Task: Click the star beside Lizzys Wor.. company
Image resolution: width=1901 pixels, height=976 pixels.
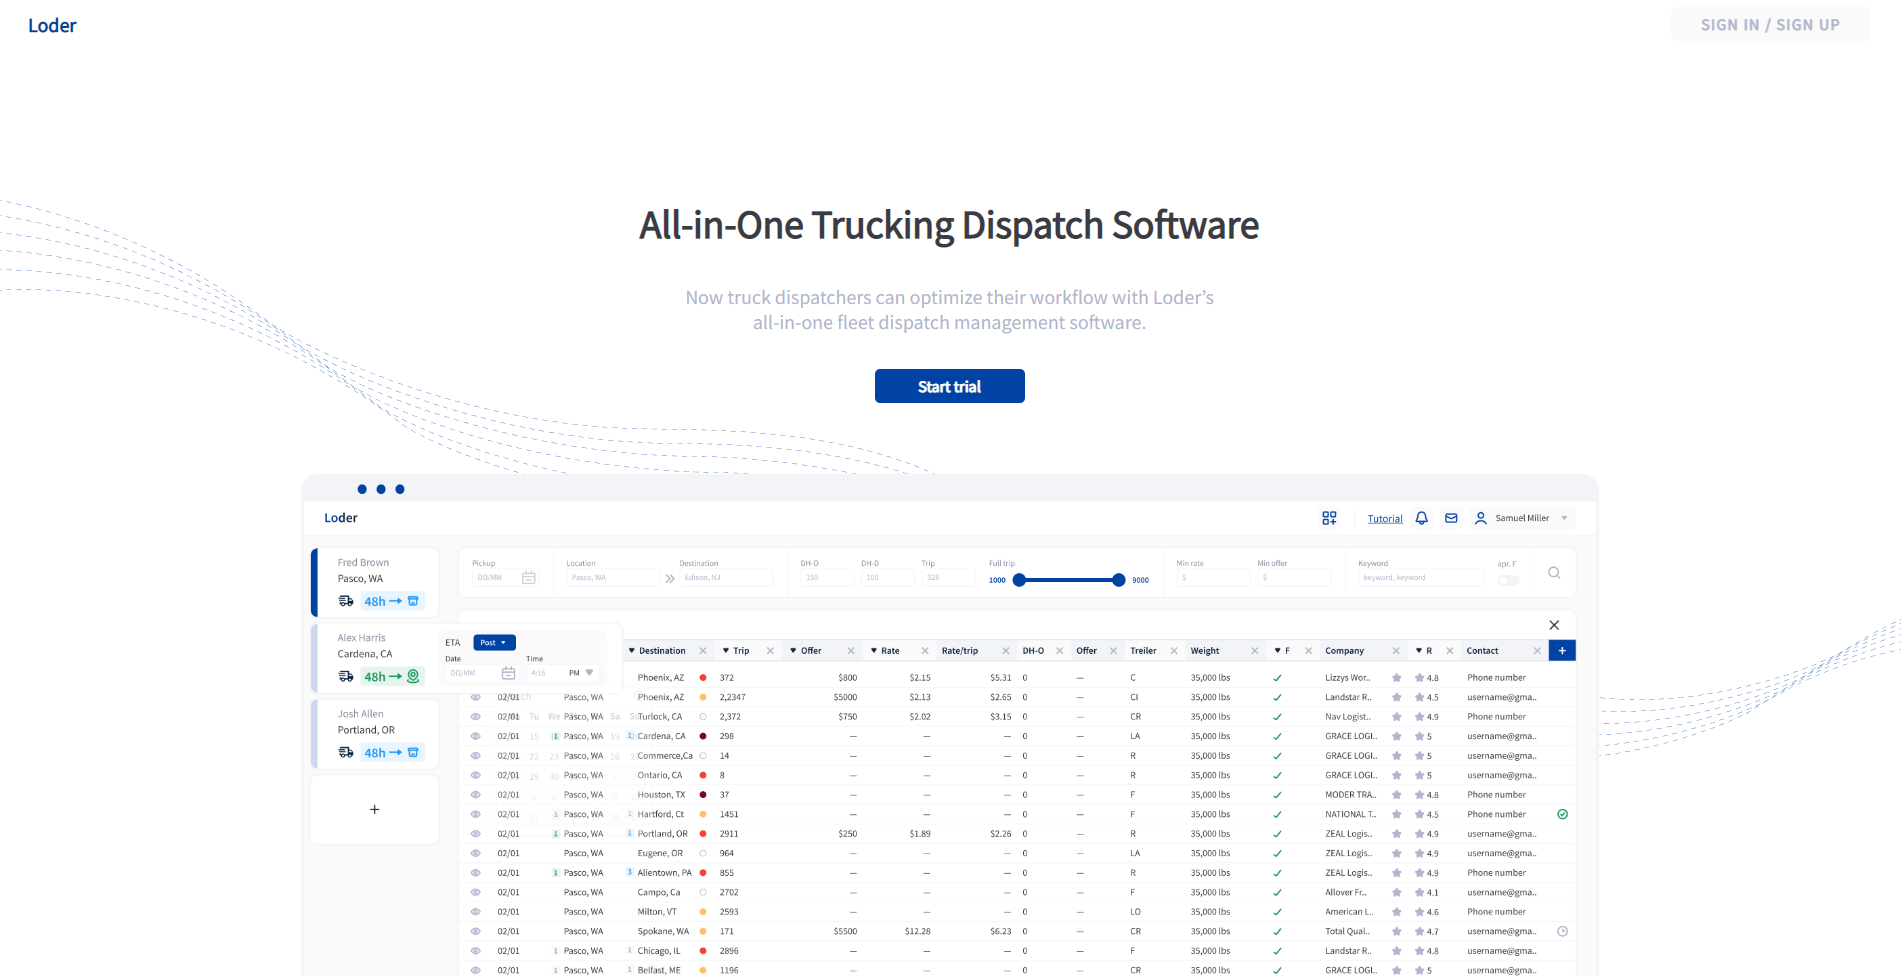Action: click(1397, 678)
